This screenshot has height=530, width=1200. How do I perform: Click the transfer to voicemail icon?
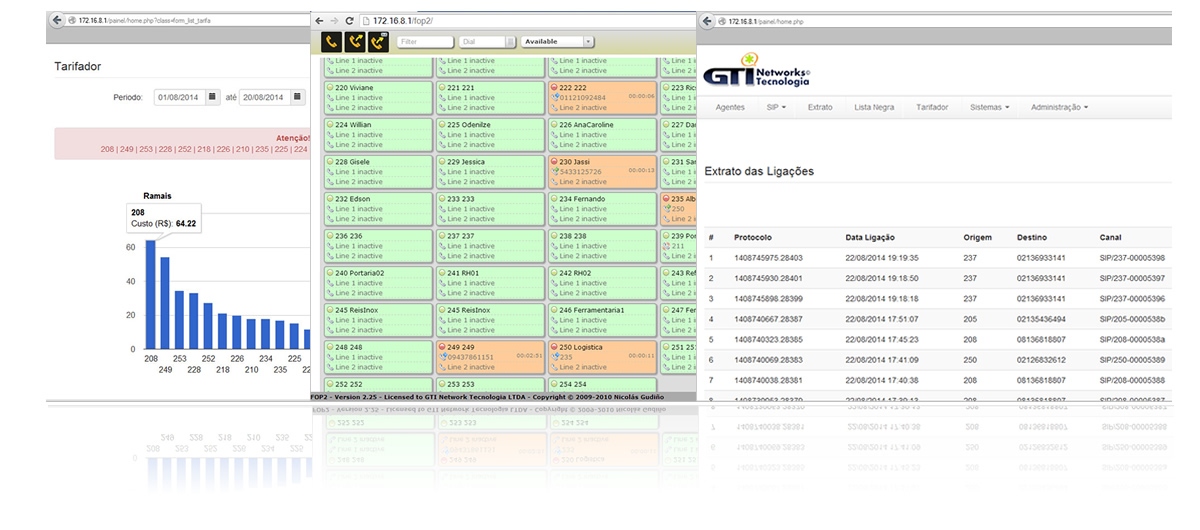(378, 42)
